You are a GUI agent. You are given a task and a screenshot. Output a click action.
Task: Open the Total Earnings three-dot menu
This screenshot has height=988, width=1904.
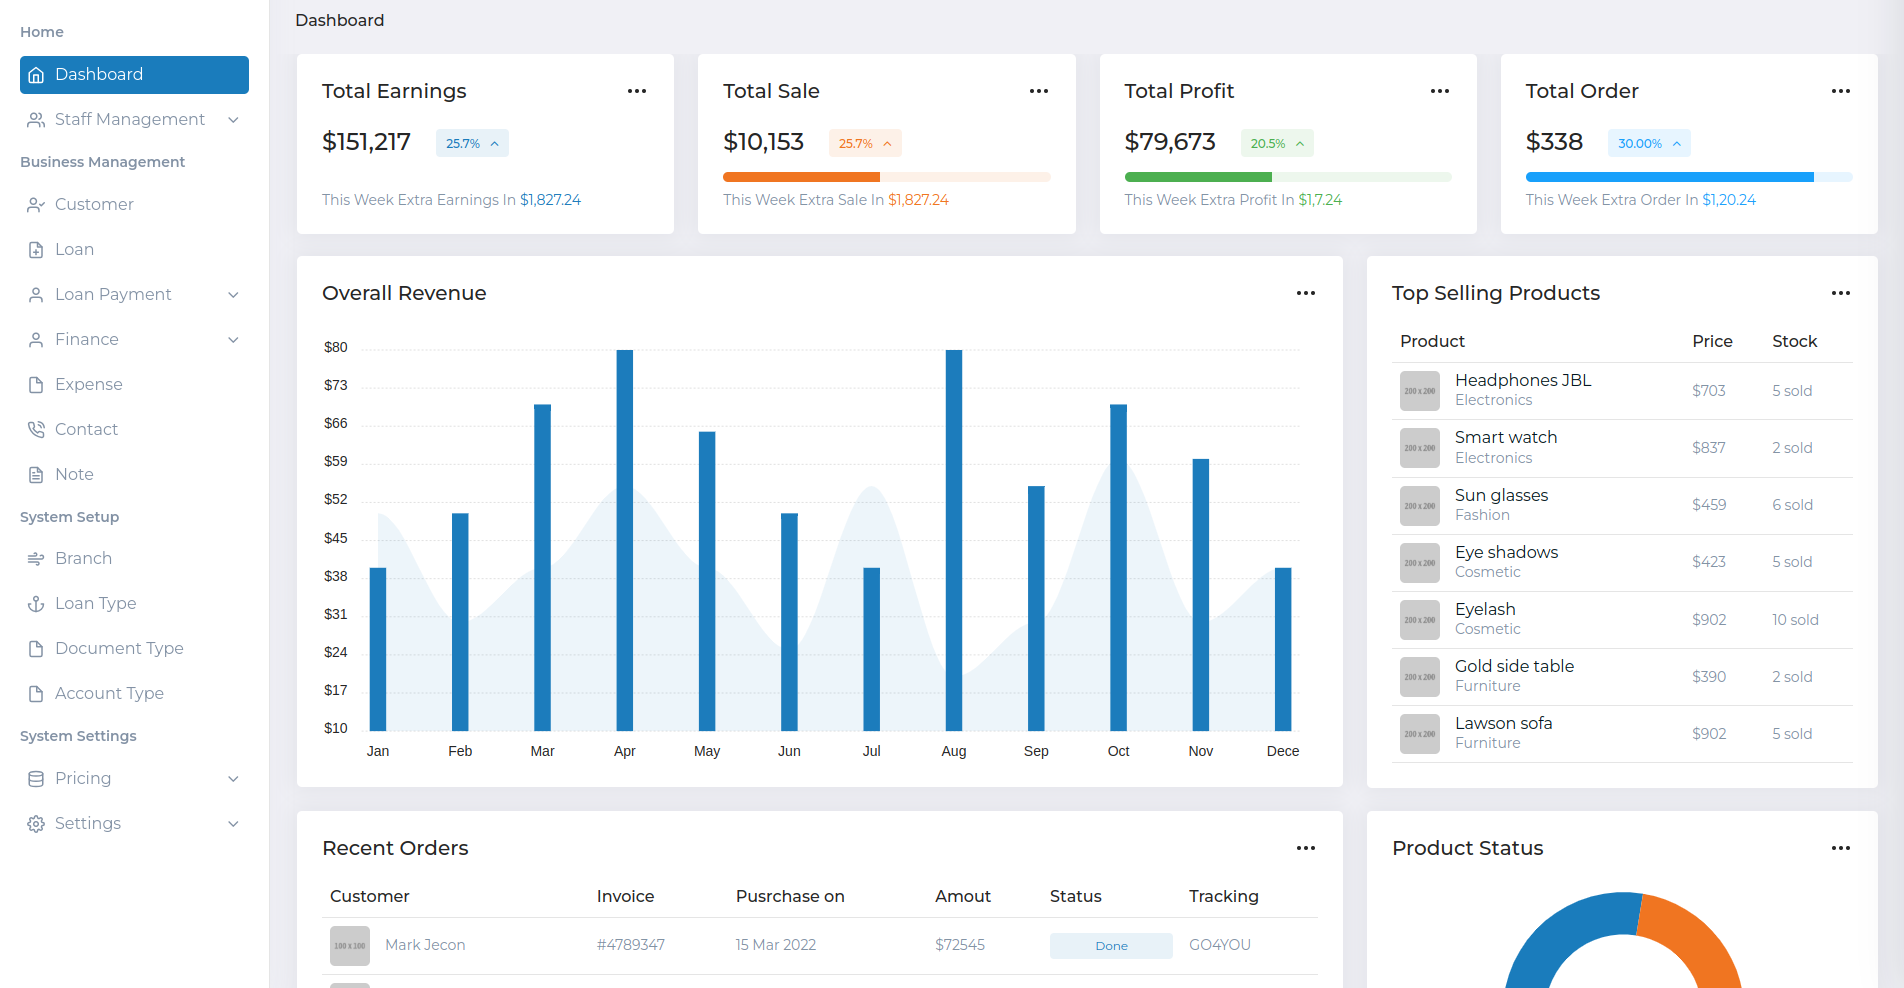point(637,91)
